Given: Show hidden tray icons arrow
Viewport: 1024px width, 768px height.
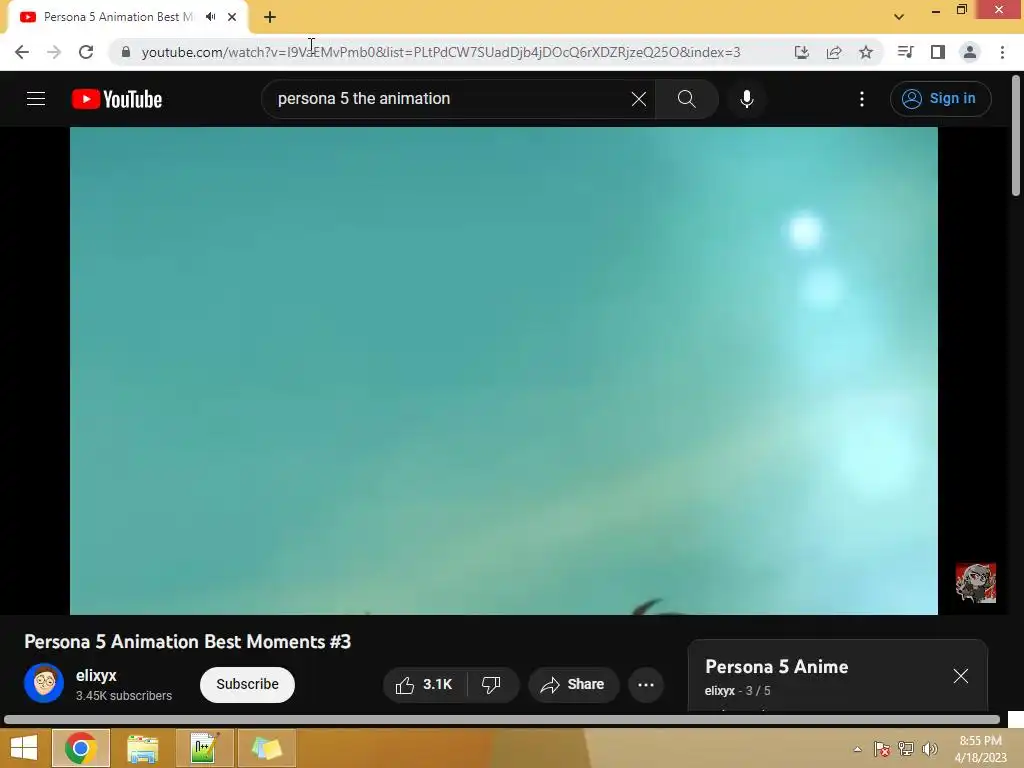Looking at the screenshot, I should coord(857,749).
